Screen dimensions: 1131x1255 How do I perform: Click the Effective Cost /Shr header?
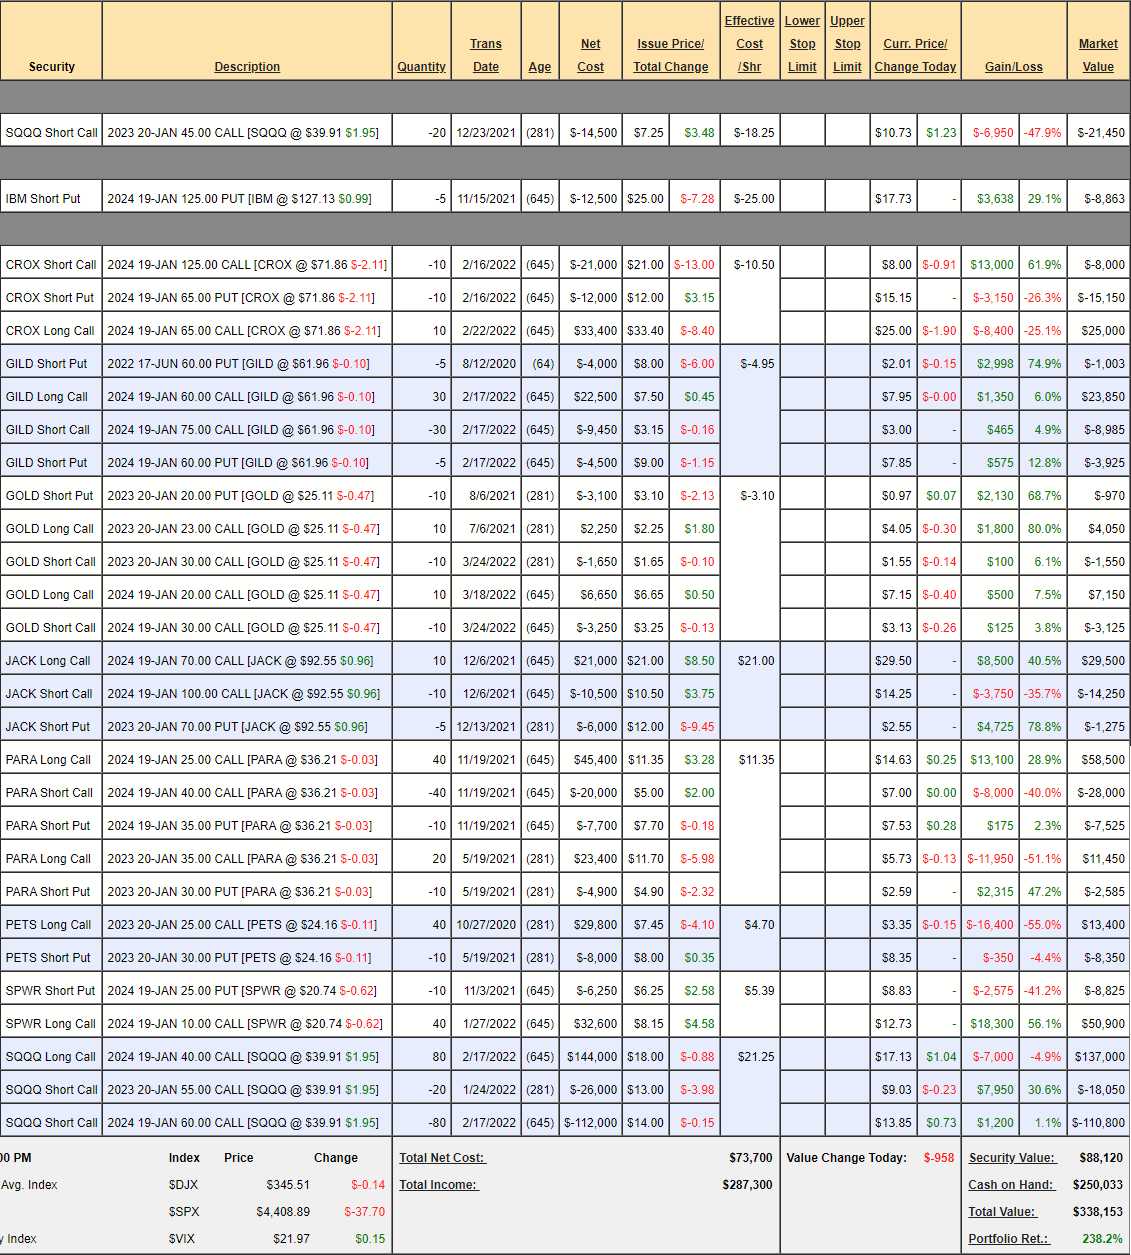point(749,44)
